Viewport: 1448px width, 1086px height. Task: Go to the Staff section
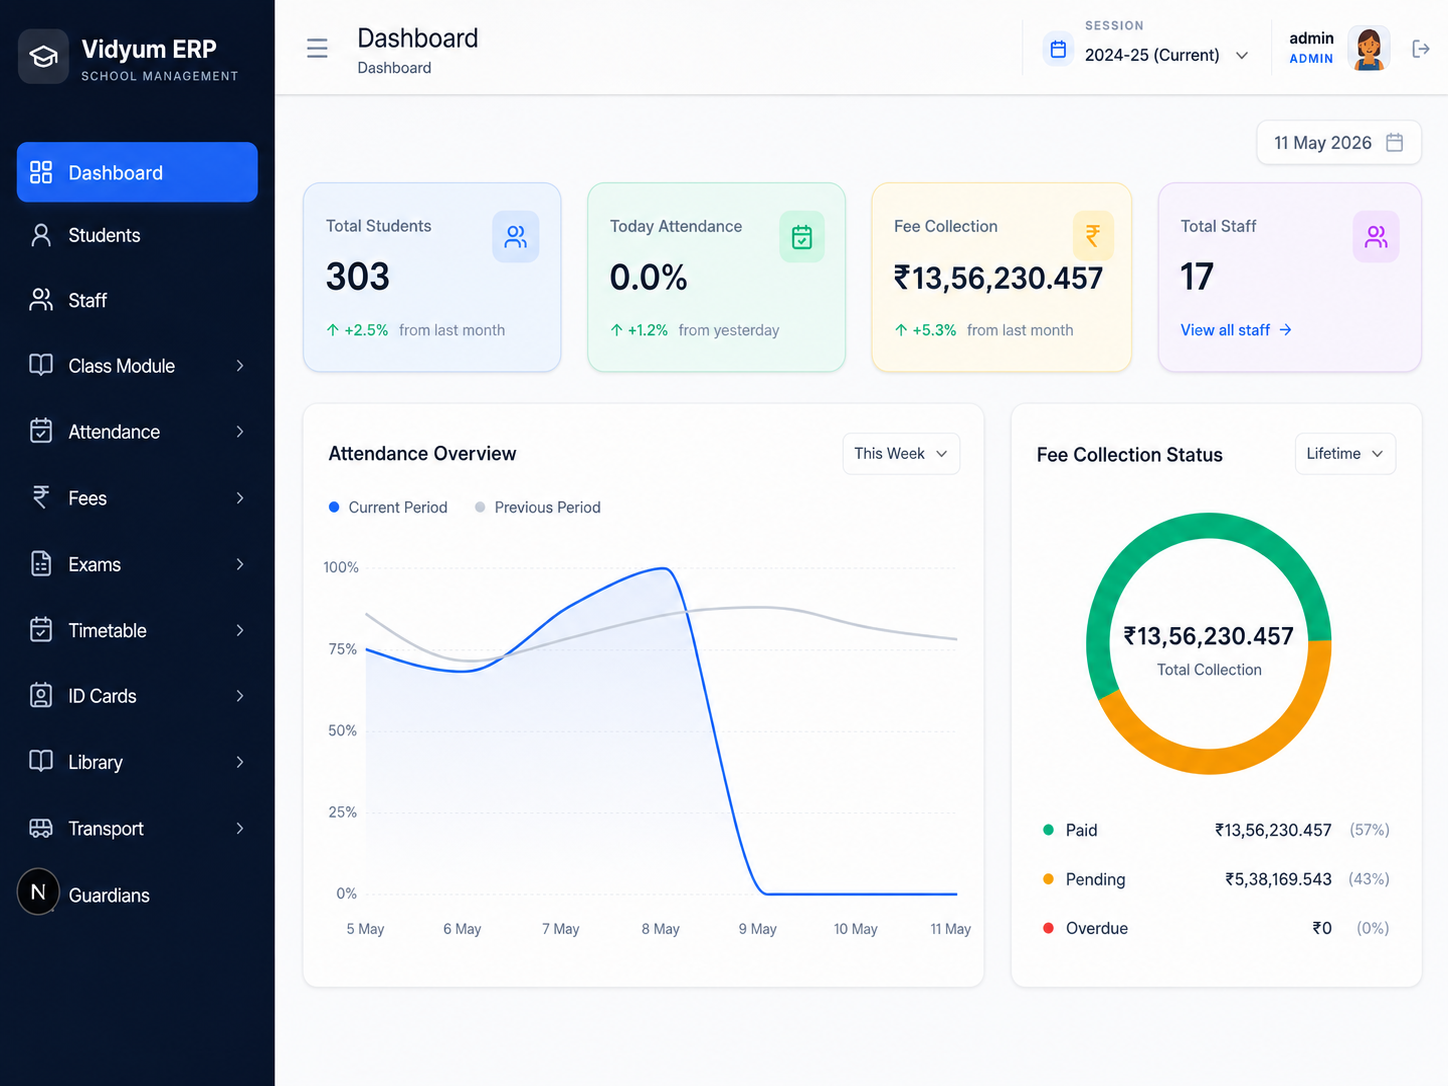[x=137, y=300]
